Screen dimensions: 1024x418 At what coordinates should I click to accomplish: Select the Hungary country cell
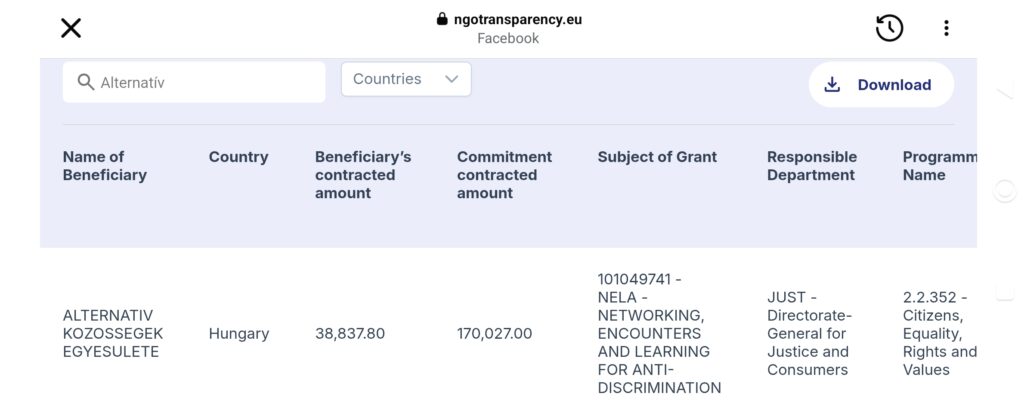(239, 334)
